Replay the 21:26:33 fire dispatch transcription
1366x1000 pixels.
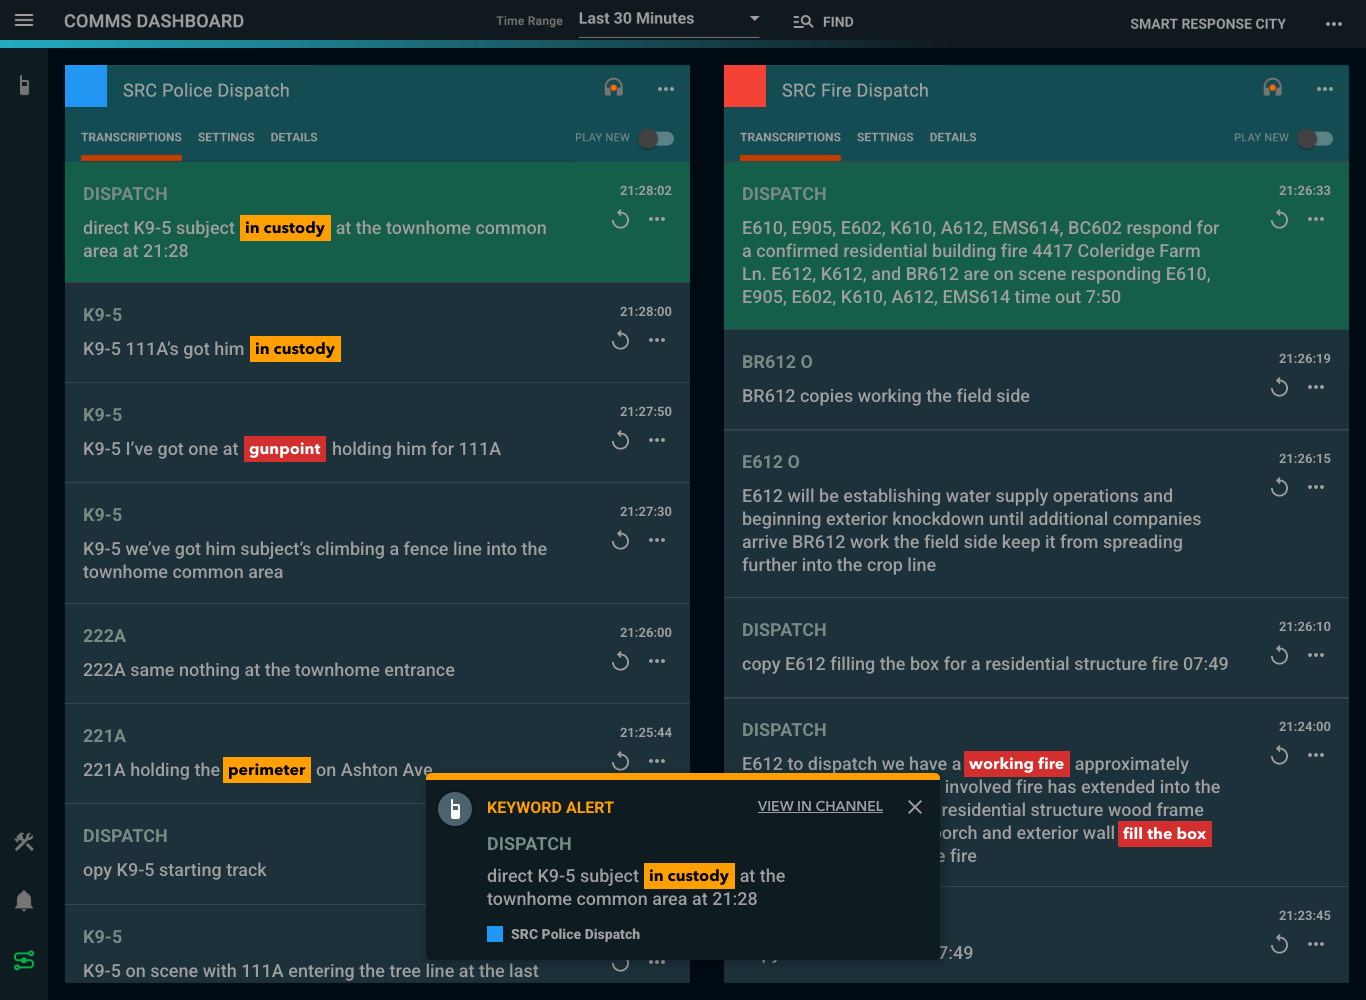pyautogui.click(x=1280, y=219)
